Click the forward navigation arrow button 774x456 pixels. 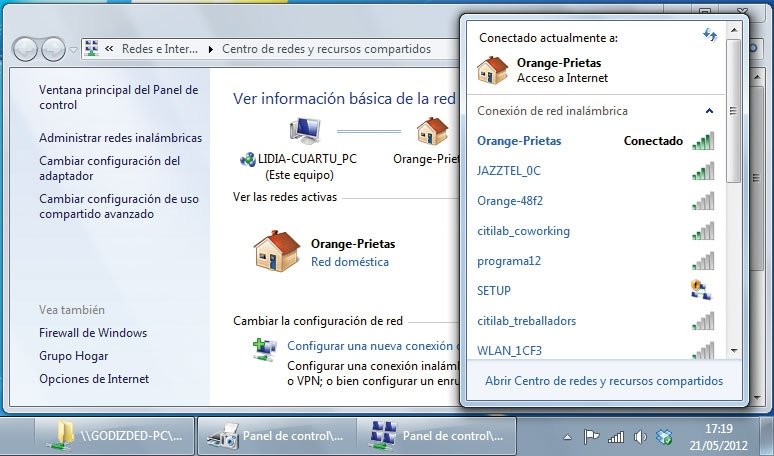53,49
